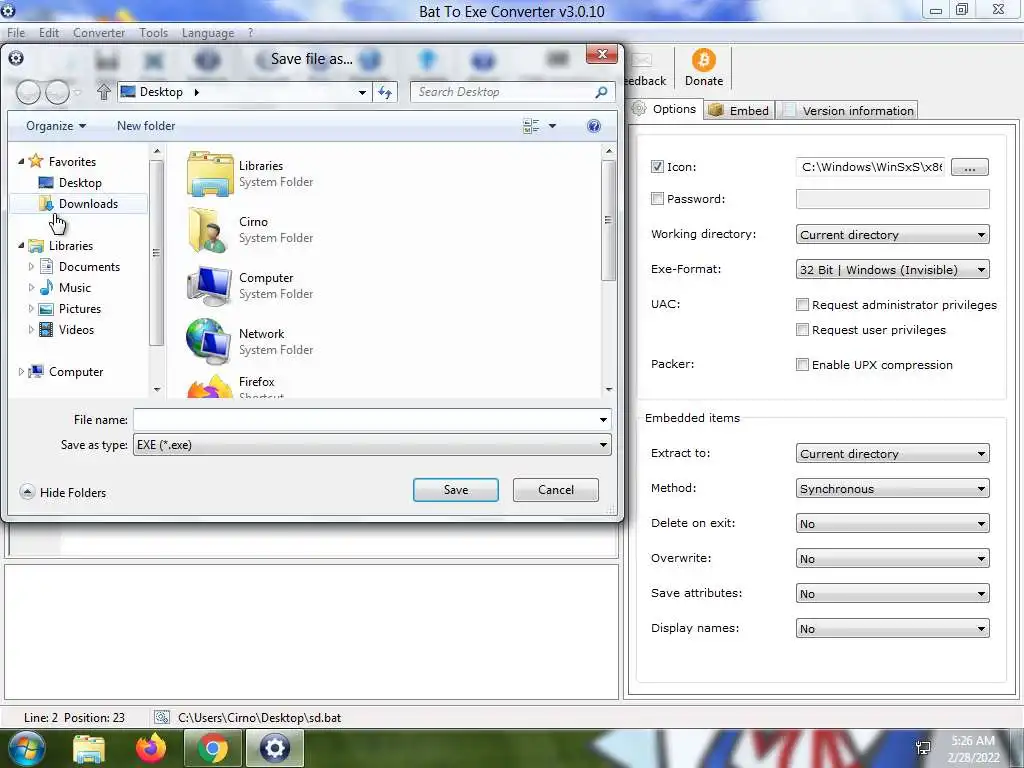The image size is (1024, 768).
Task: Click the icon browse "..." button
Action: pyautogui.click(x=970, y=167)
